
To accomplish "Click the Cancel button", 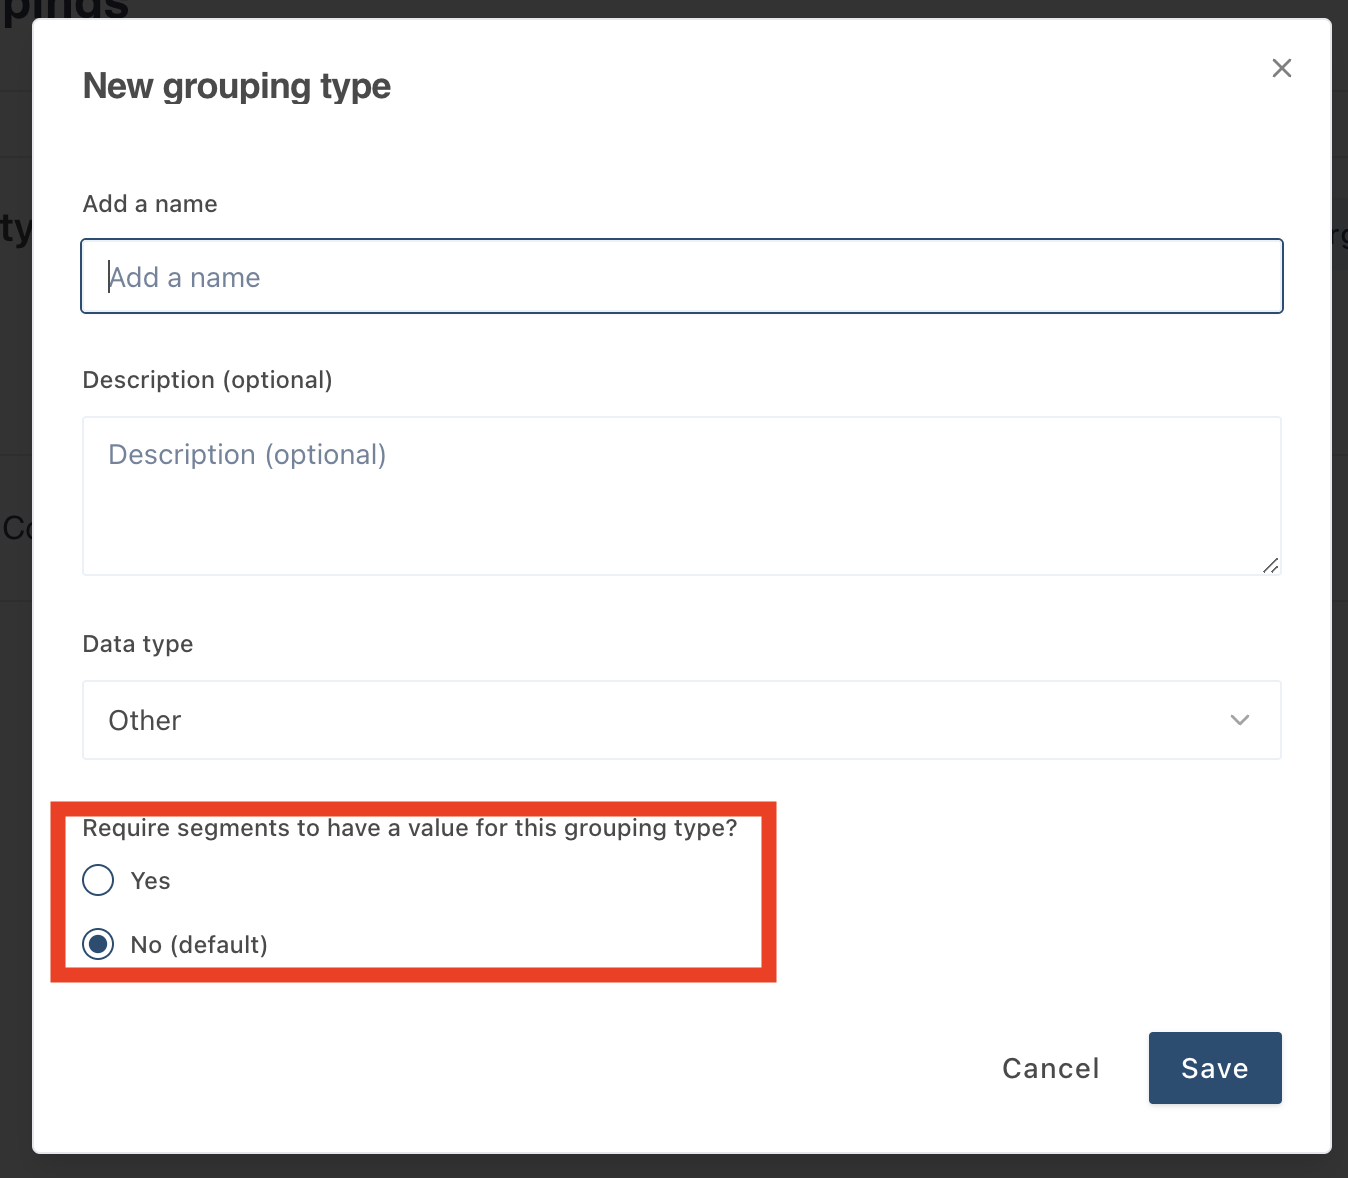I will click(x=1050, y=1068).
